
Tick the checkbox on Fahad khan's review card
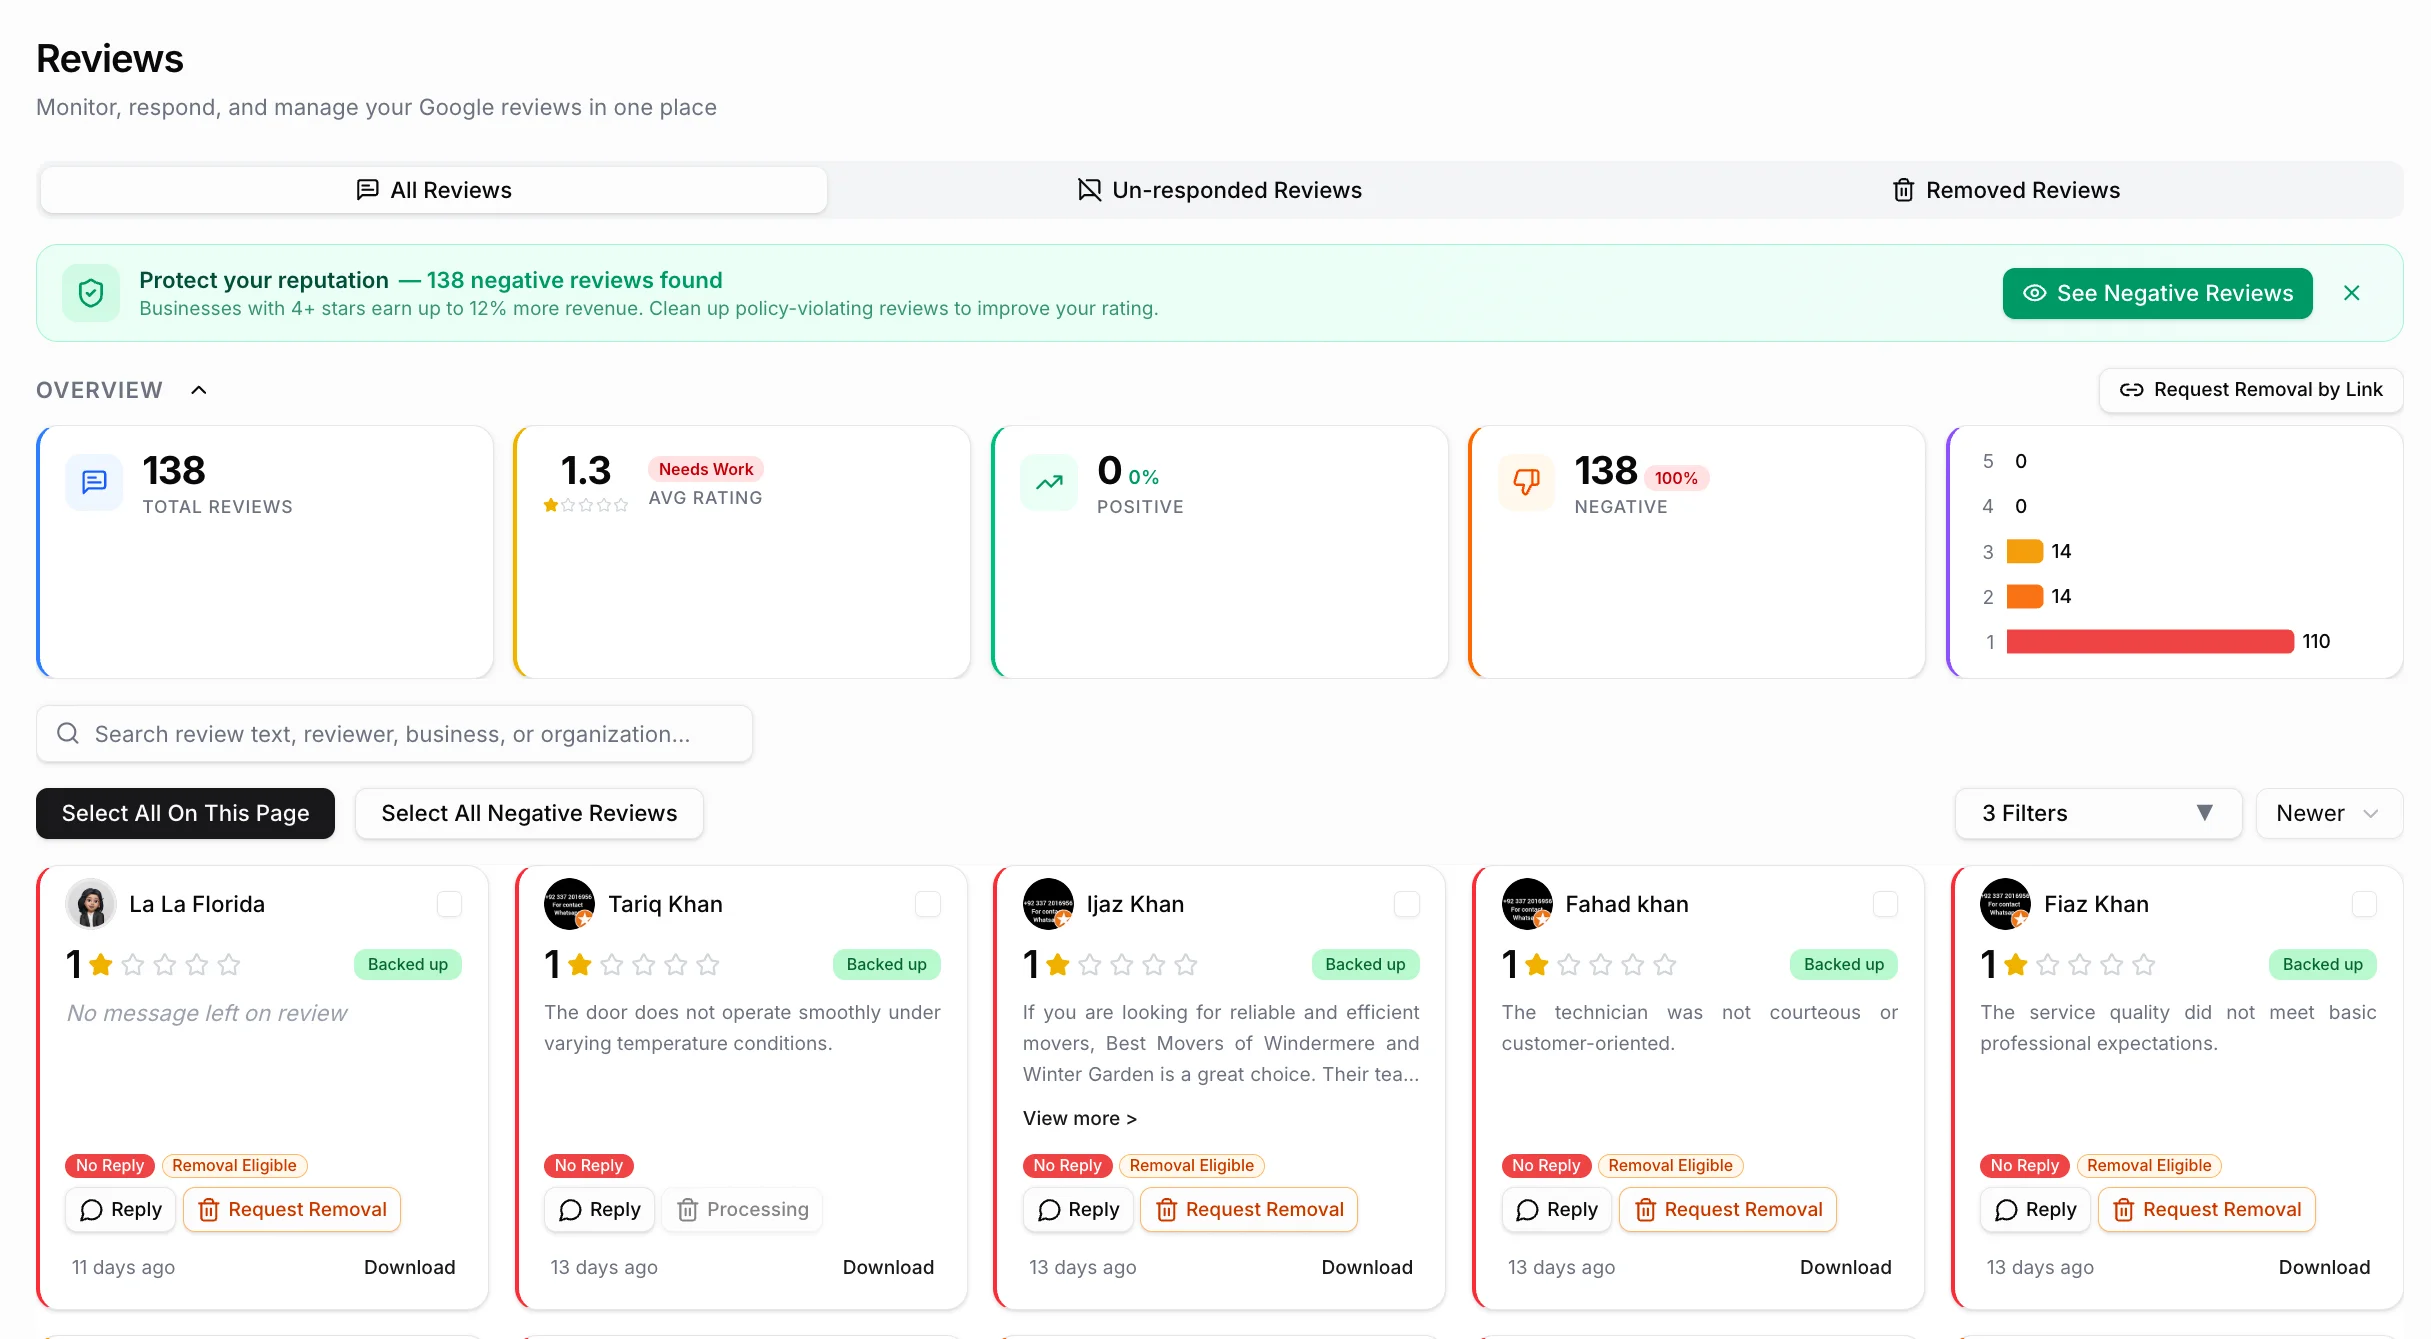1885,904
